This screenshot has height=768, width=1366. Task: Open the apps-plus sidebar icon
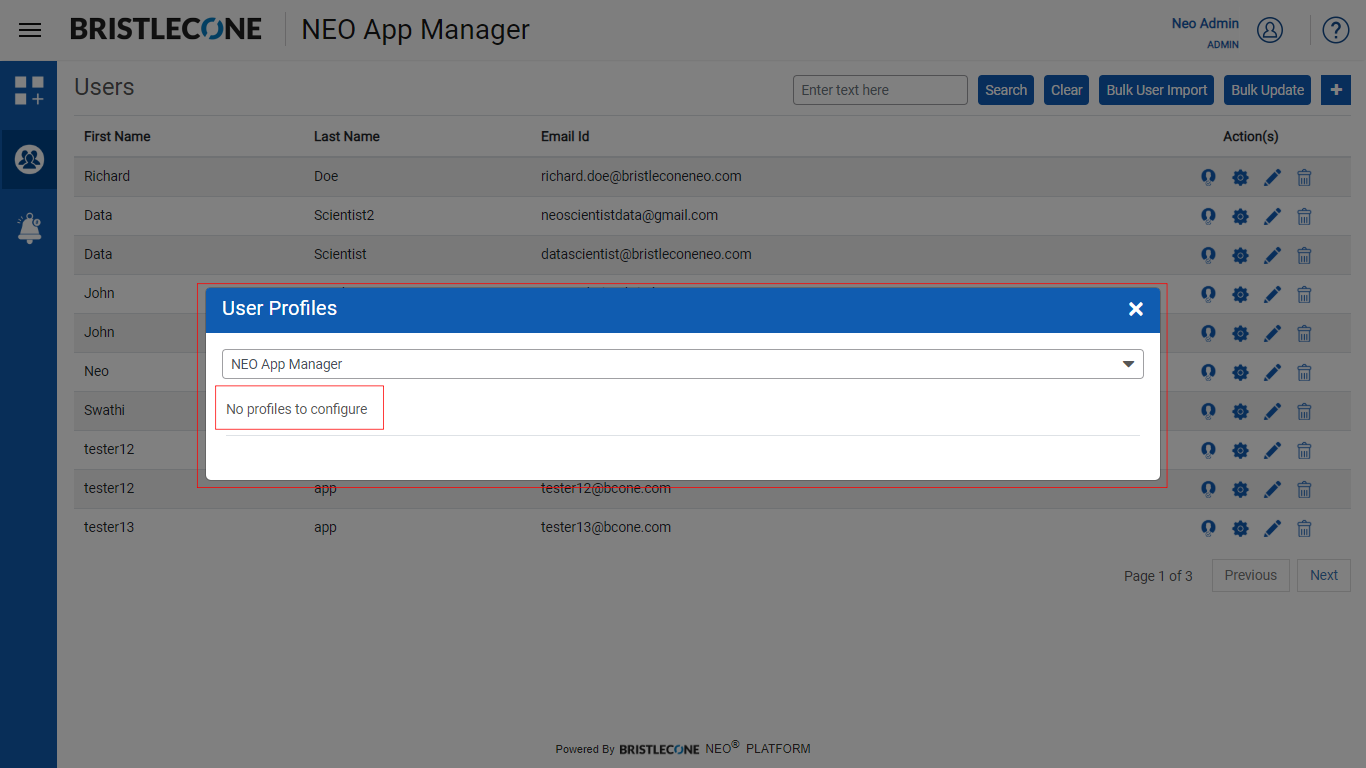[29, 91]
